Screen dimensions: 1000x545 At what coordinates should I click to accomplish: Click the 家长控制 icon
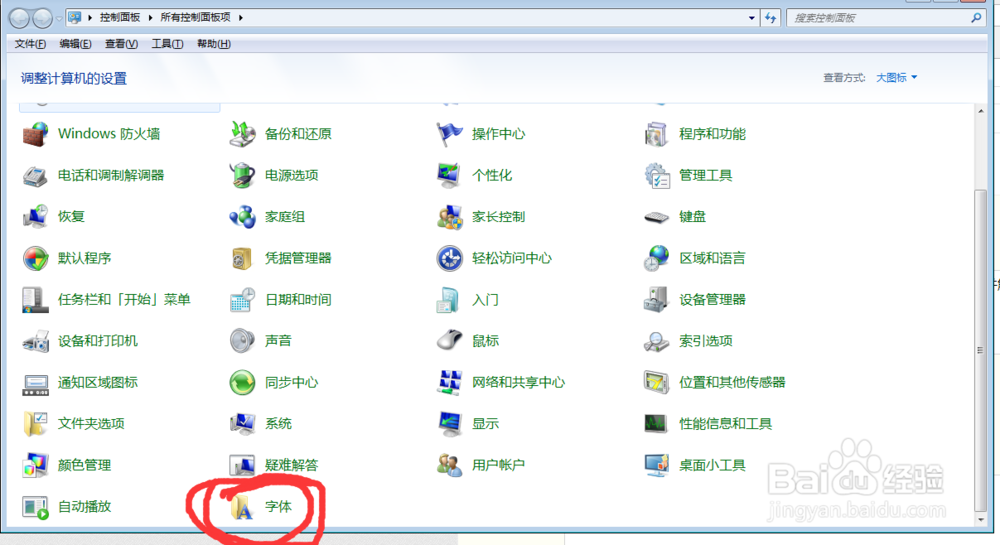click(450, 217)
